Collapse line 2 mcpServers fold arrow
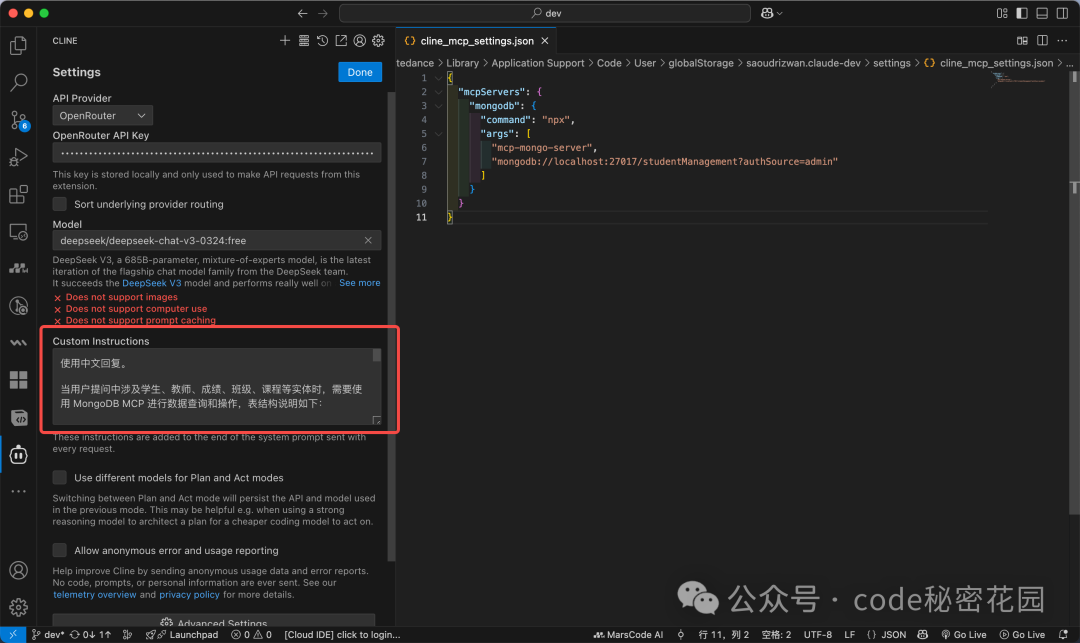The width and height of the screenshot is (1080, 643). (x=436, y=91)
